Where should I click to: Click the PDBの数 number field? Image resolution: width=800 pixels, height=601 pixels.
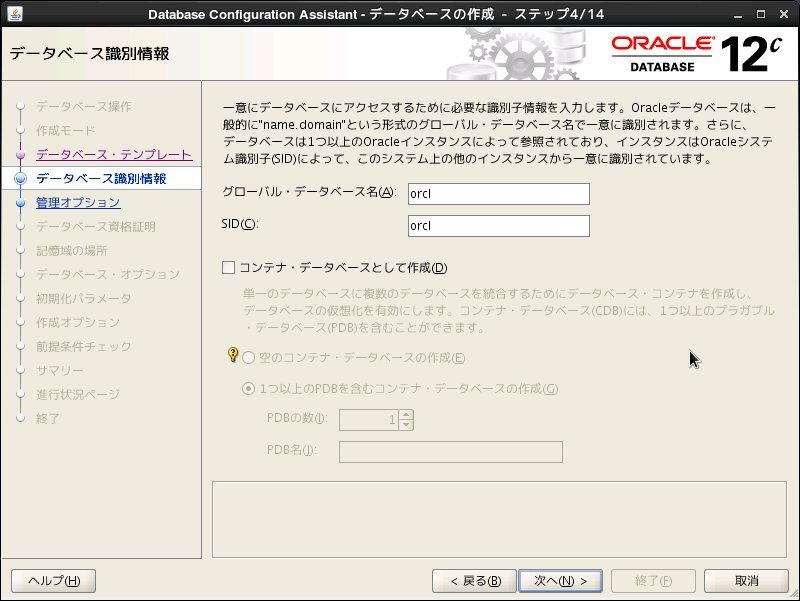(369, 420)
